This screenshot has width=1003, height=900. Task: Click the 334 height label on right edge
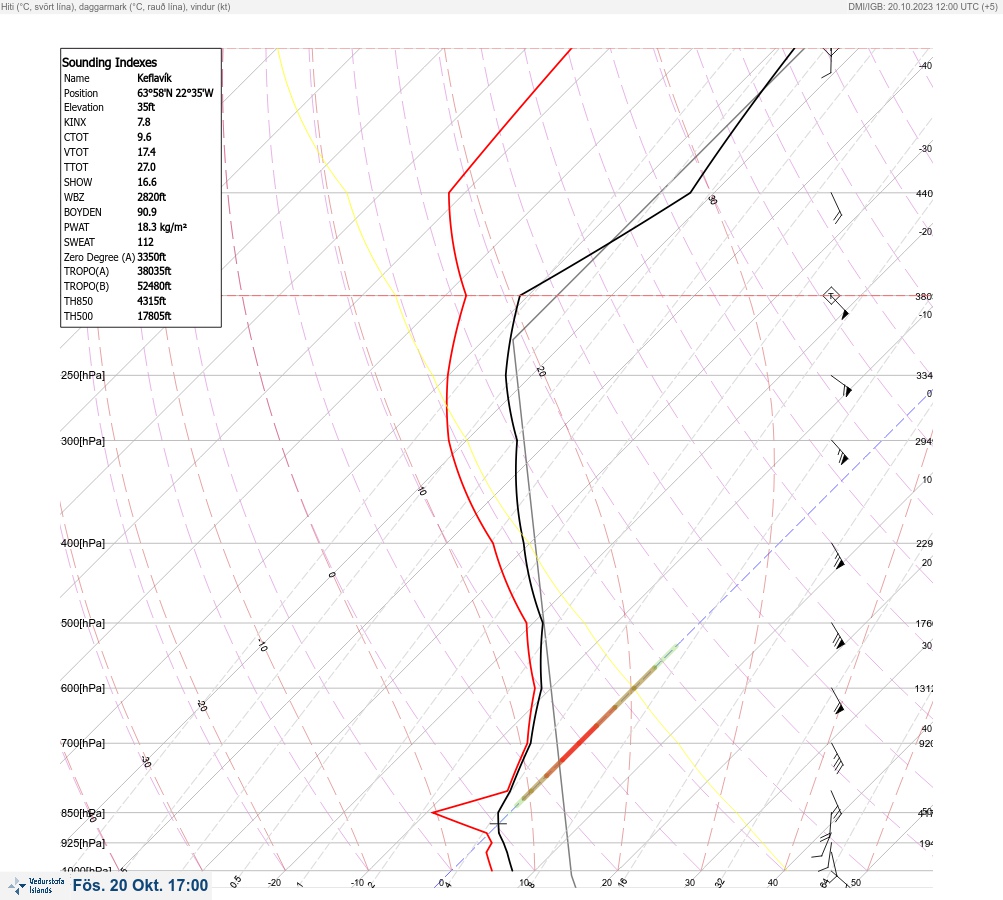point(924,375)
